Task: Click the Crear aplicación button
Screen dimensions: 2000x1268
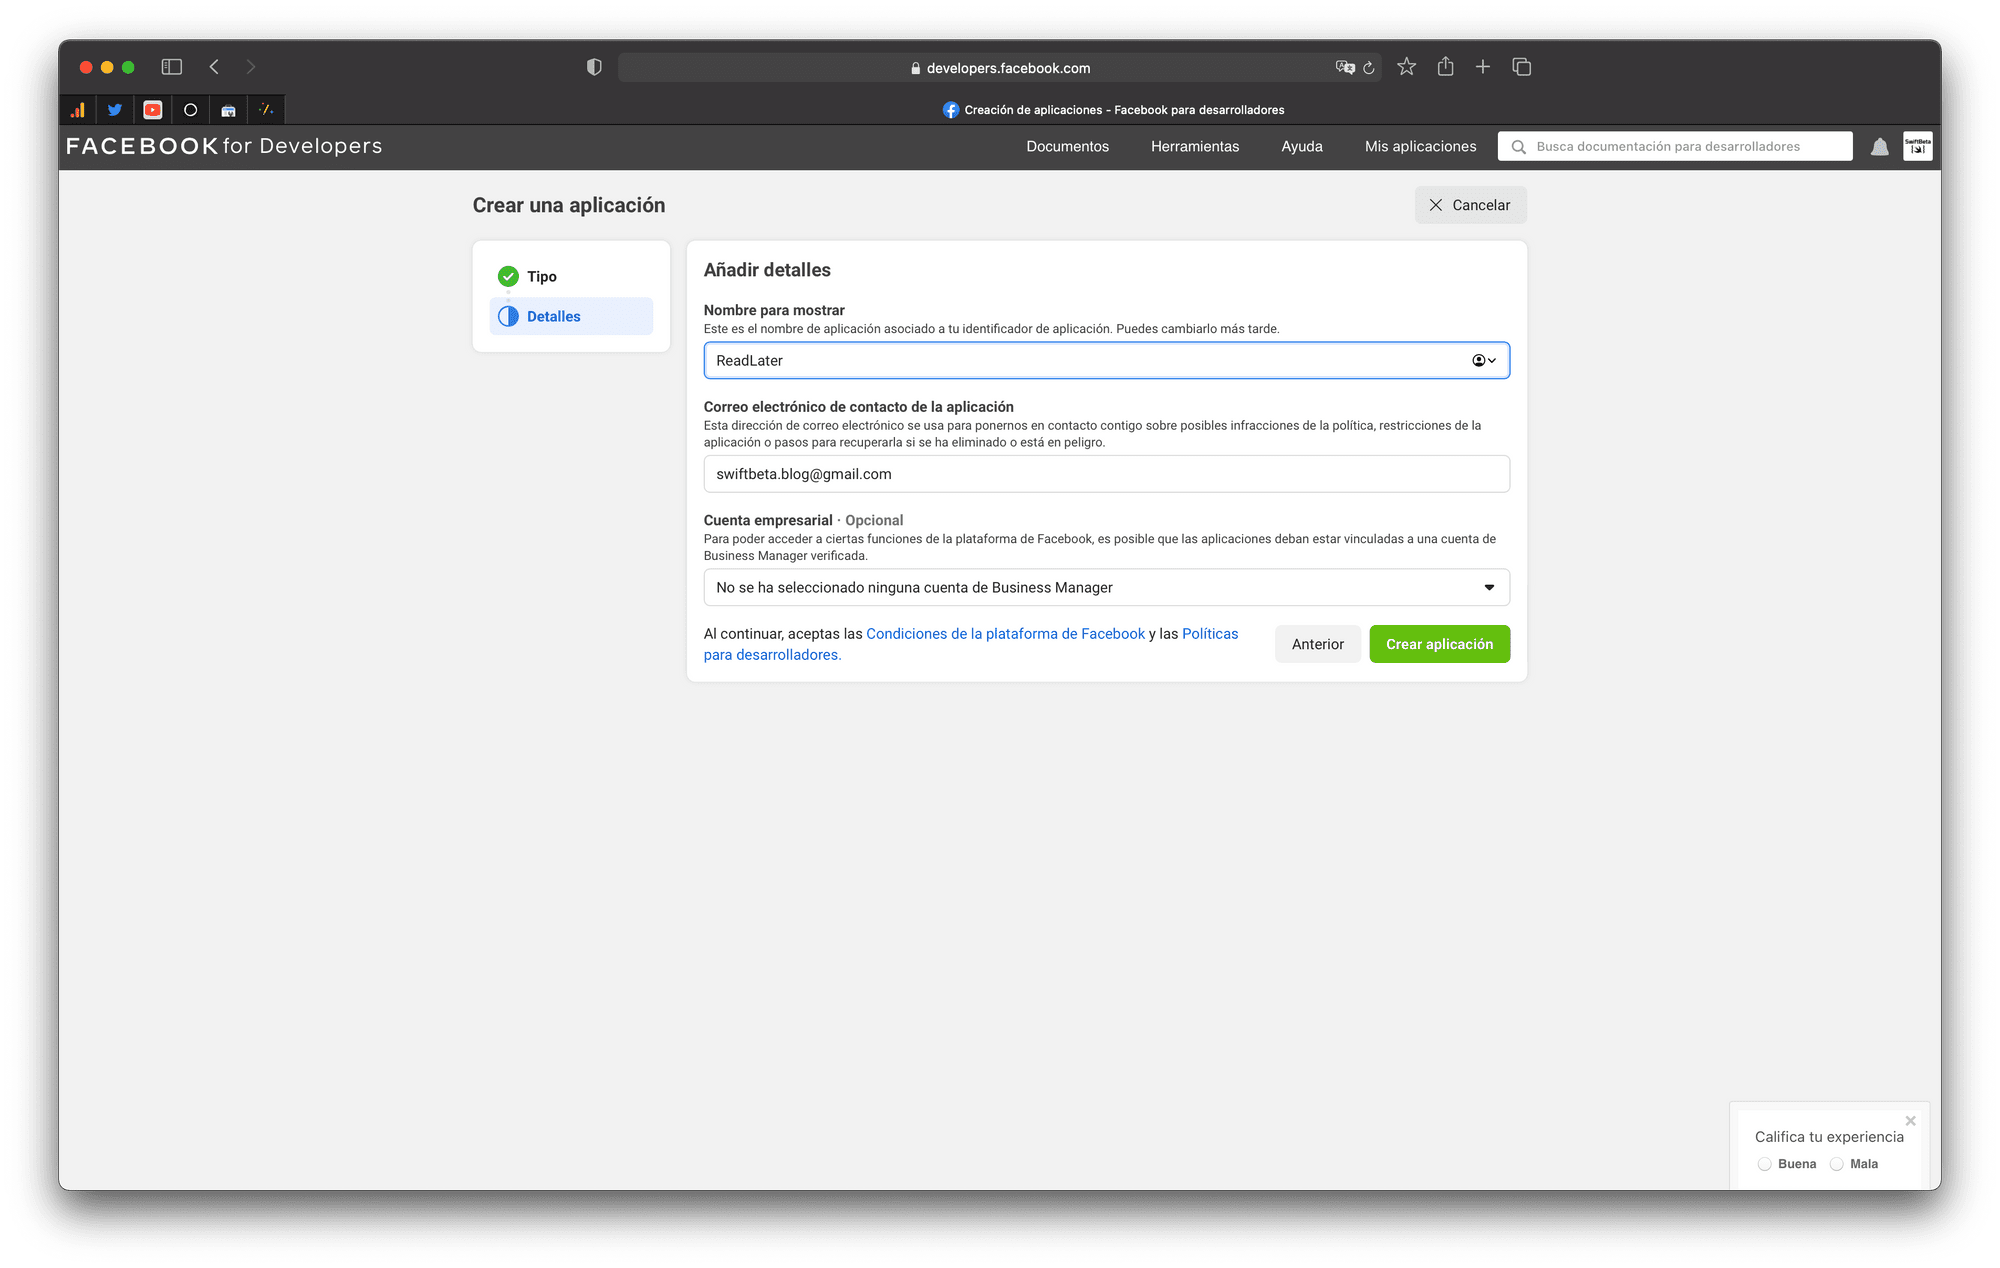Action: click(x=1440, y=644)
